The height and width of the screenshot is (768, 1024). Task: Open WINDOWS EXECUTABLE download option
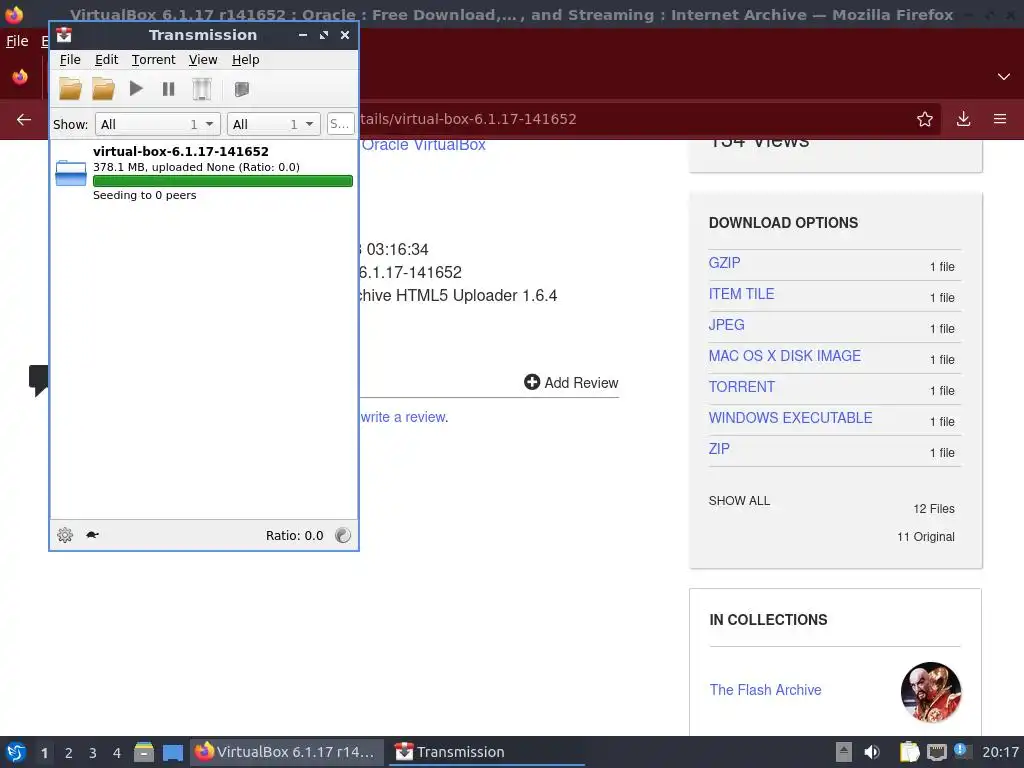point(790,418)
